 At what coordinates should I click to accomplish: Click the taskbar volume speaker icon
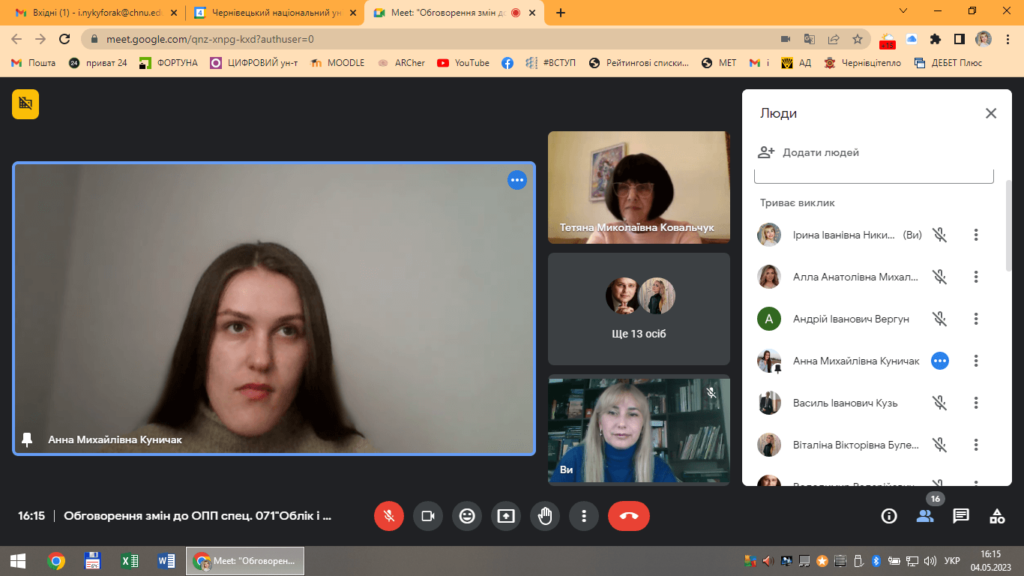[930, 561]
